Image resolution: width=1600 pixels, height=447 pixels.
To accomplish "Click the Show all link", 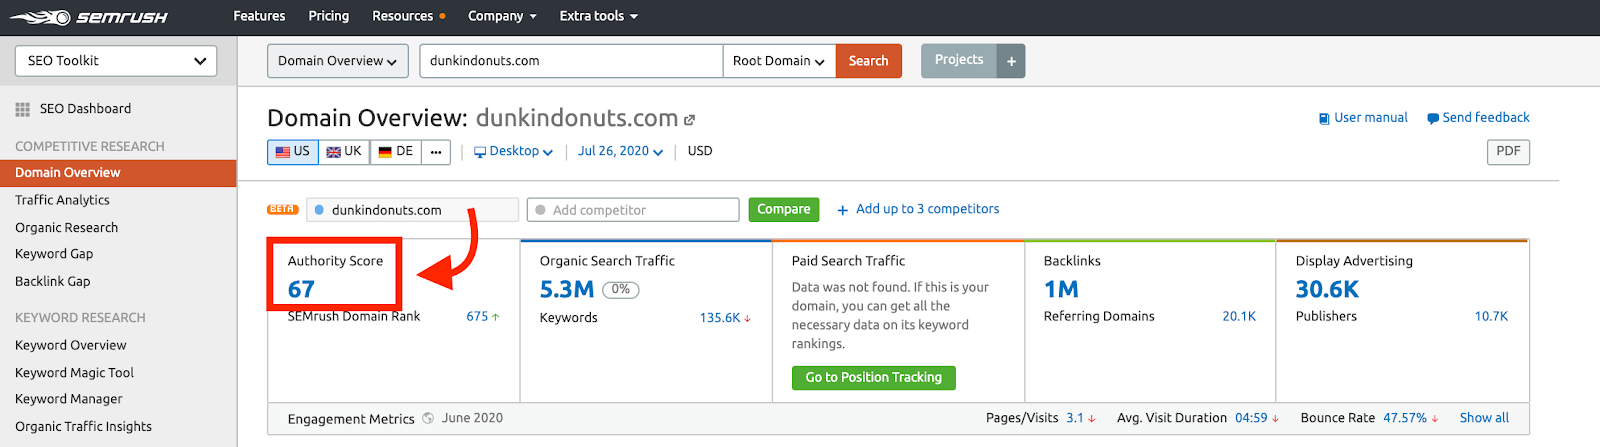I will (1484, 418).
